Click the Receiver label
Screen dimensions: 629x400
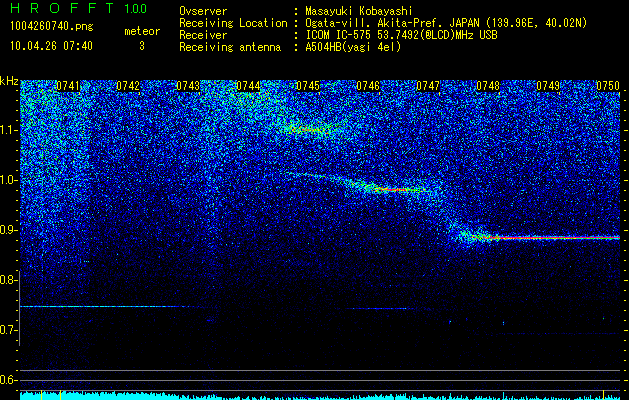[203, 35]
